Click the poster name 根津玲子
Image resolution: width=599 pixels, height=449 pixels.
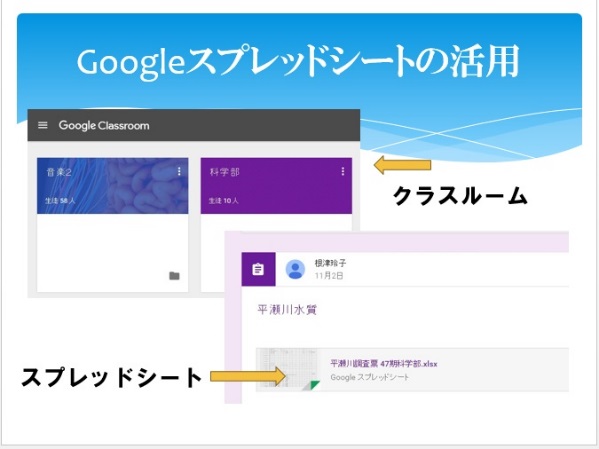[330, 263]
